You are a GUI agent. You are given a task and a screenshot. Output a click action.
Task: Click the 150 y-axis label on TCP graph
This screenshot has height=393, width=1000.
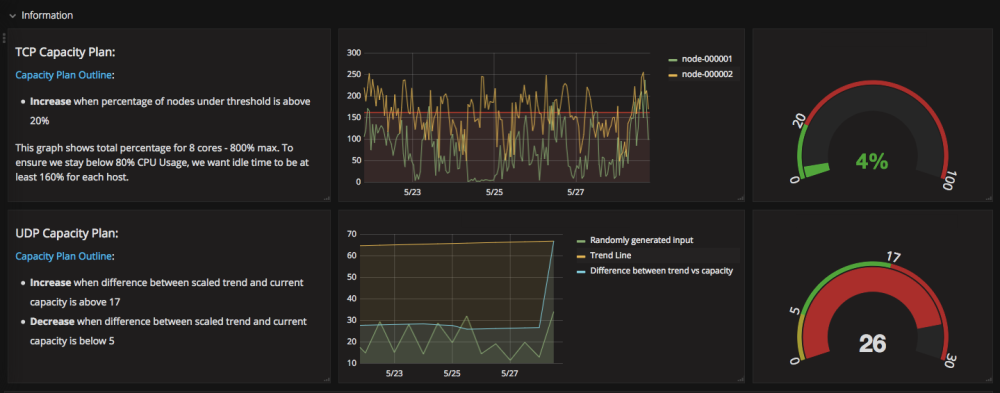pos(353,117)
